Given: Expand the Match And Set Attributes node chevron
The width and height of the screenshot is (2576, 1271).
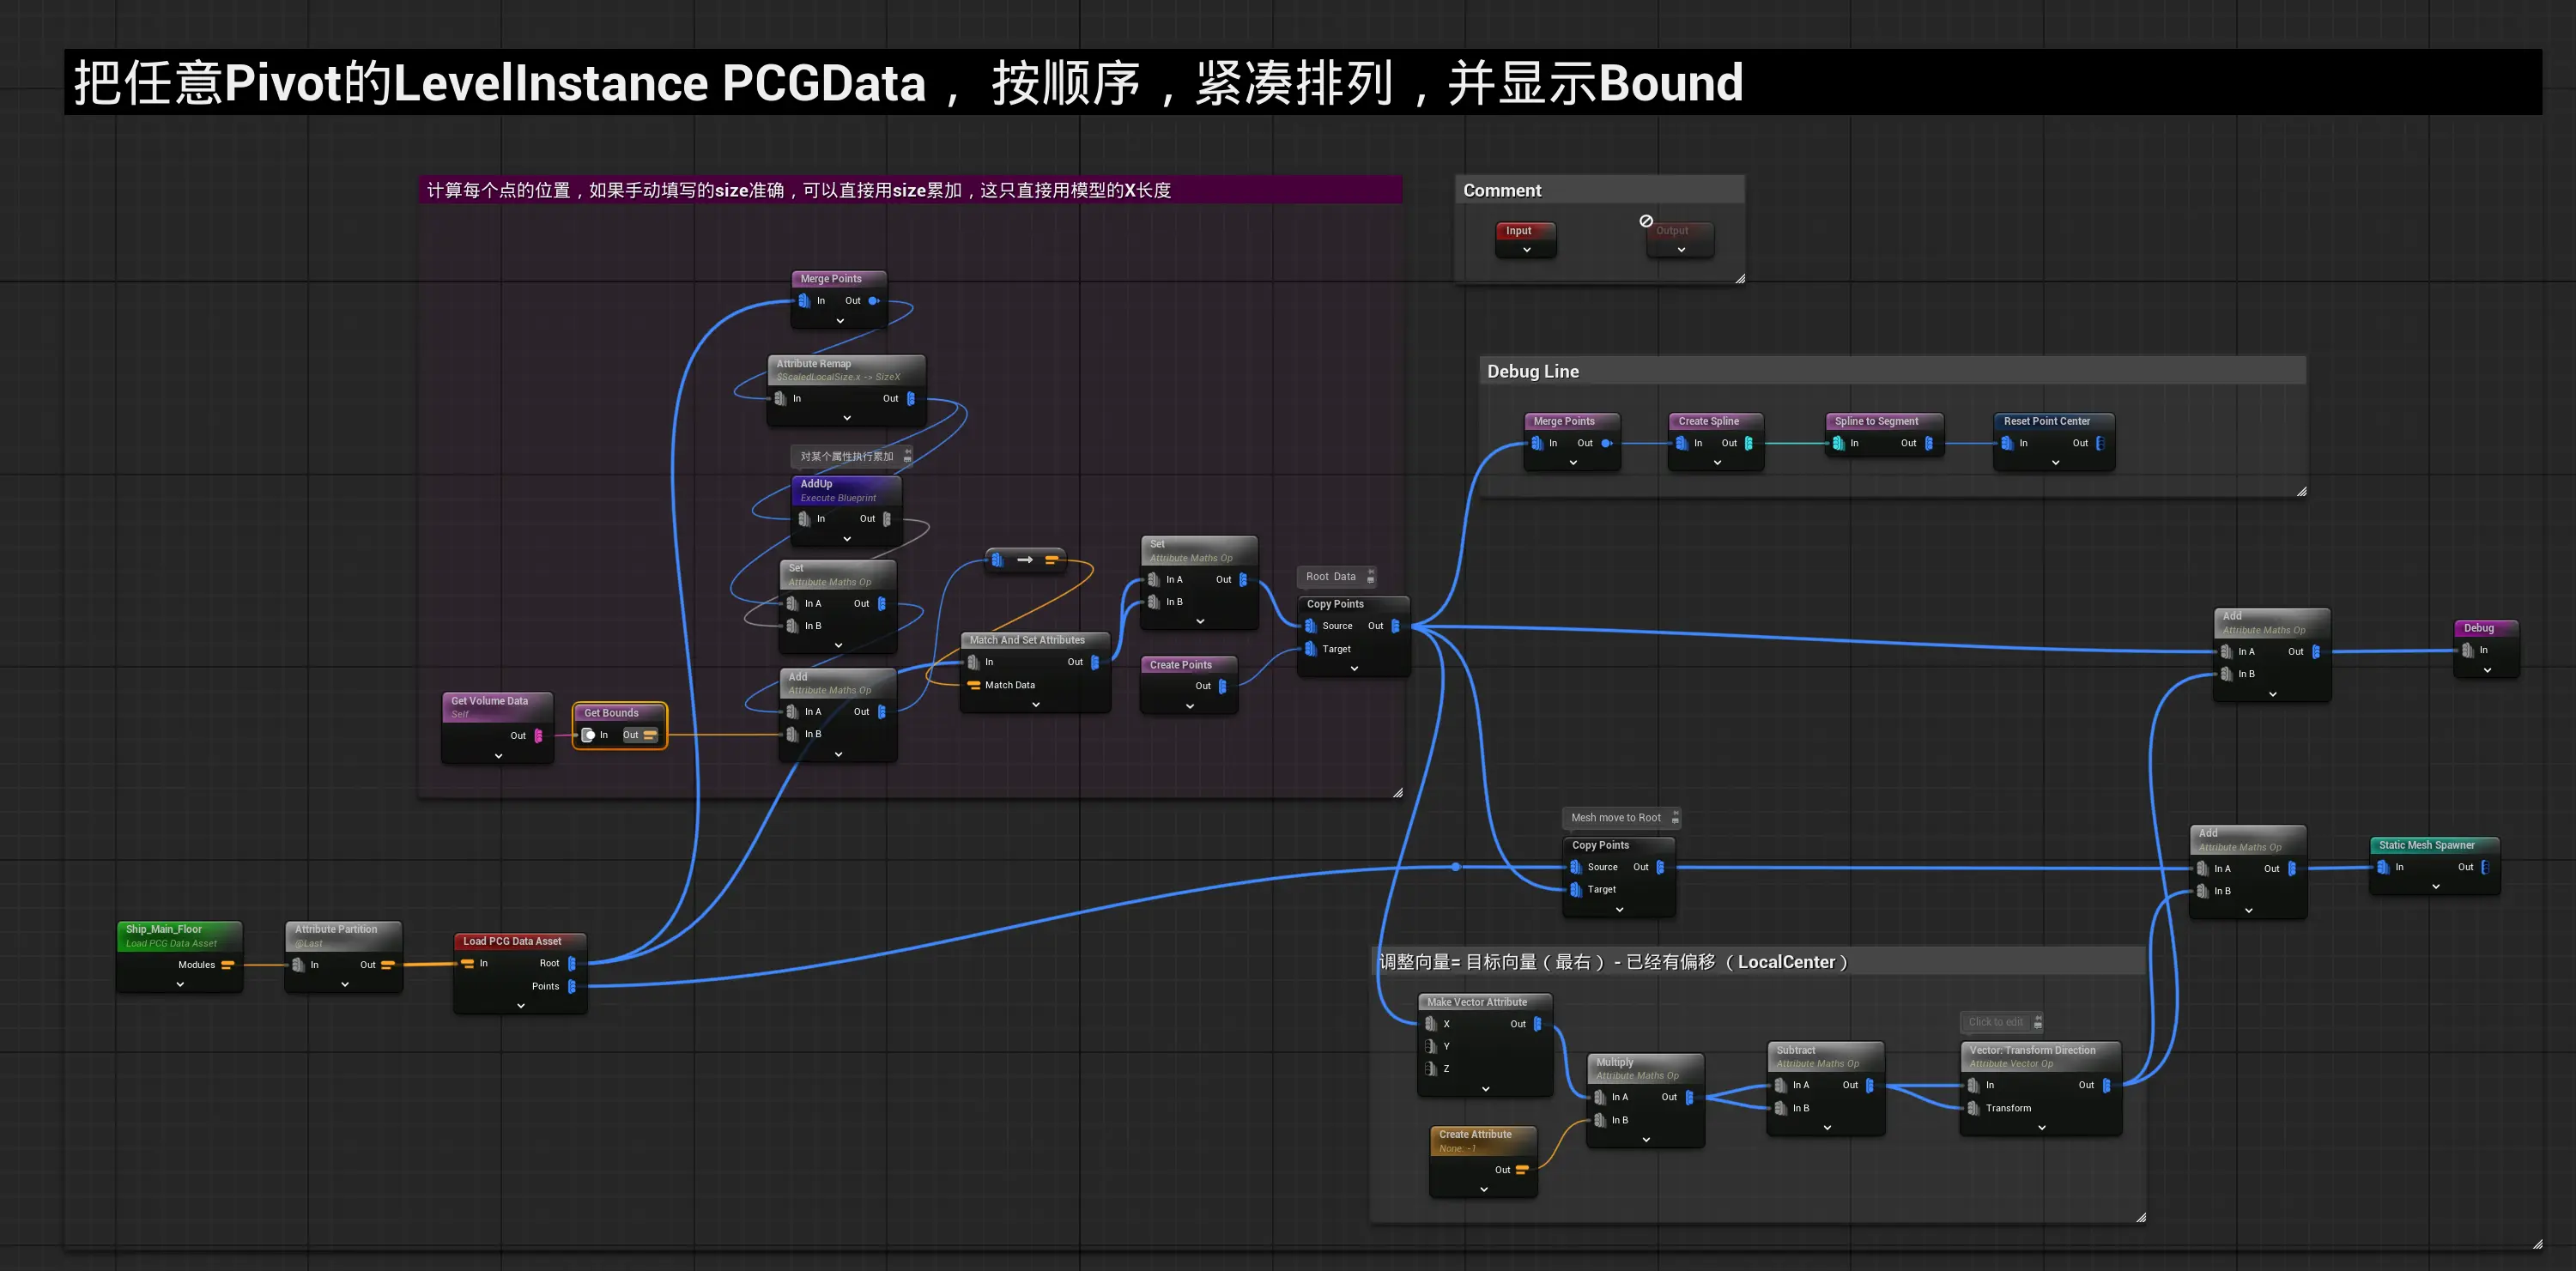Looking at the screenshot, I should (x=1036, y=705).
